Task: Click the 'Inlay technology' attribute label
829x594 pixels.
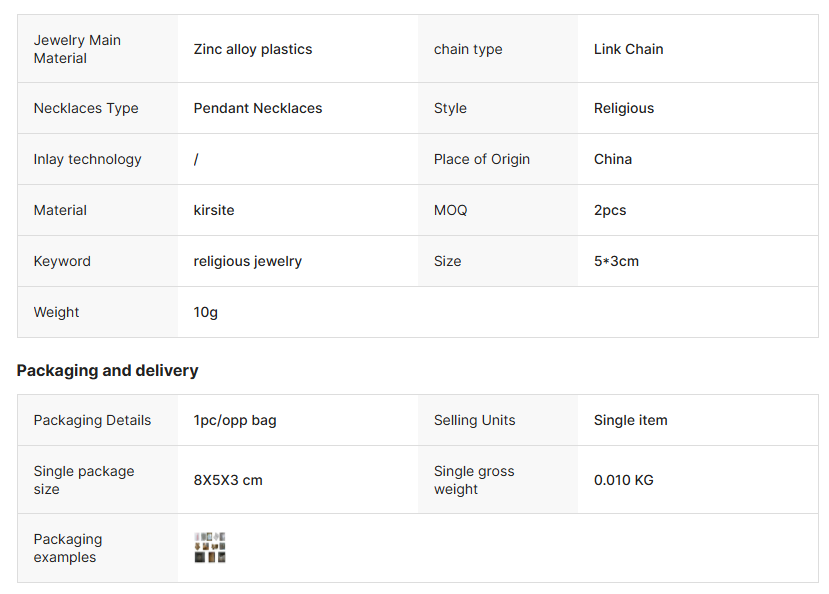Action: pyautogui.click(x=88, y=159)
